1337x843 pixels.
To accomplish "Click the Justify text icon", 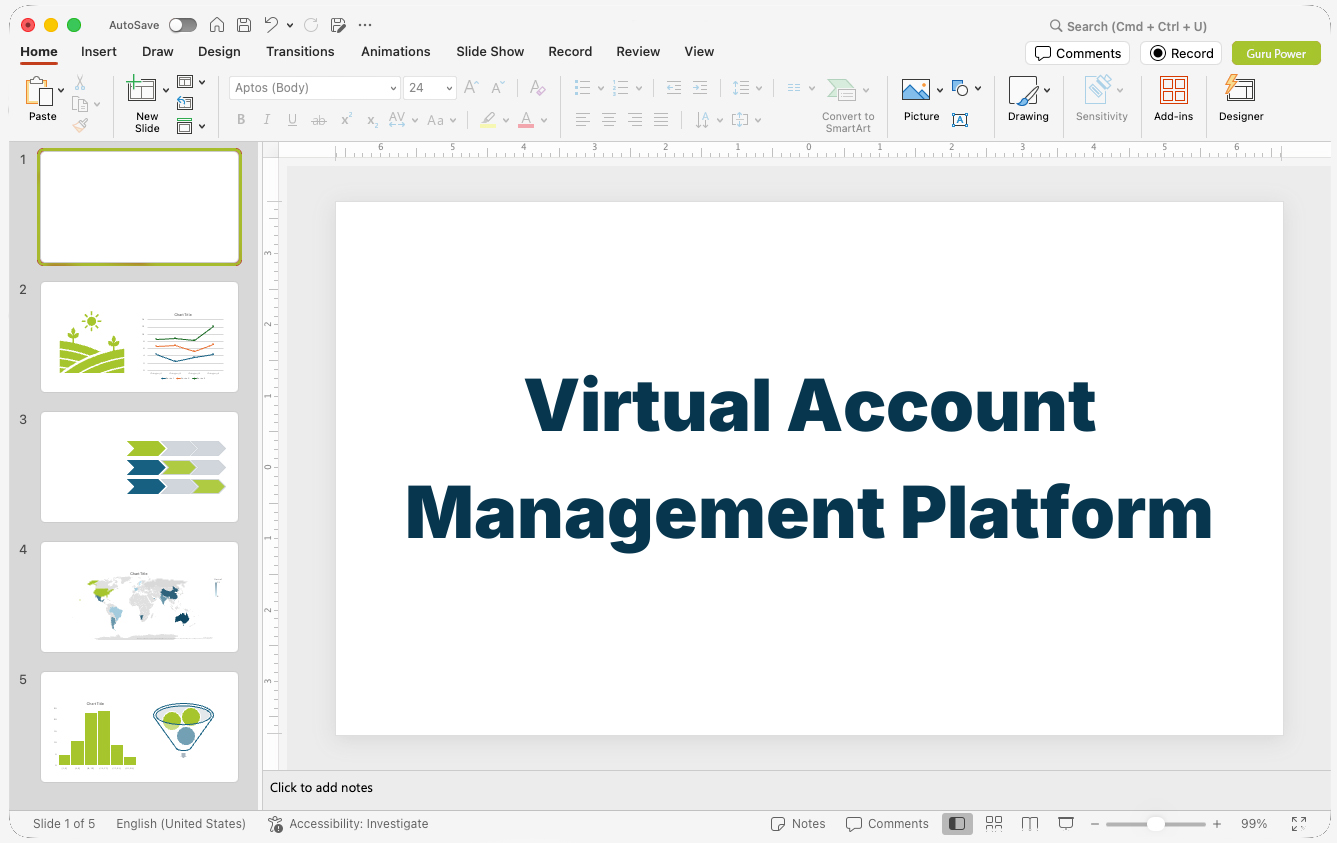I will (x=660, y=120).
